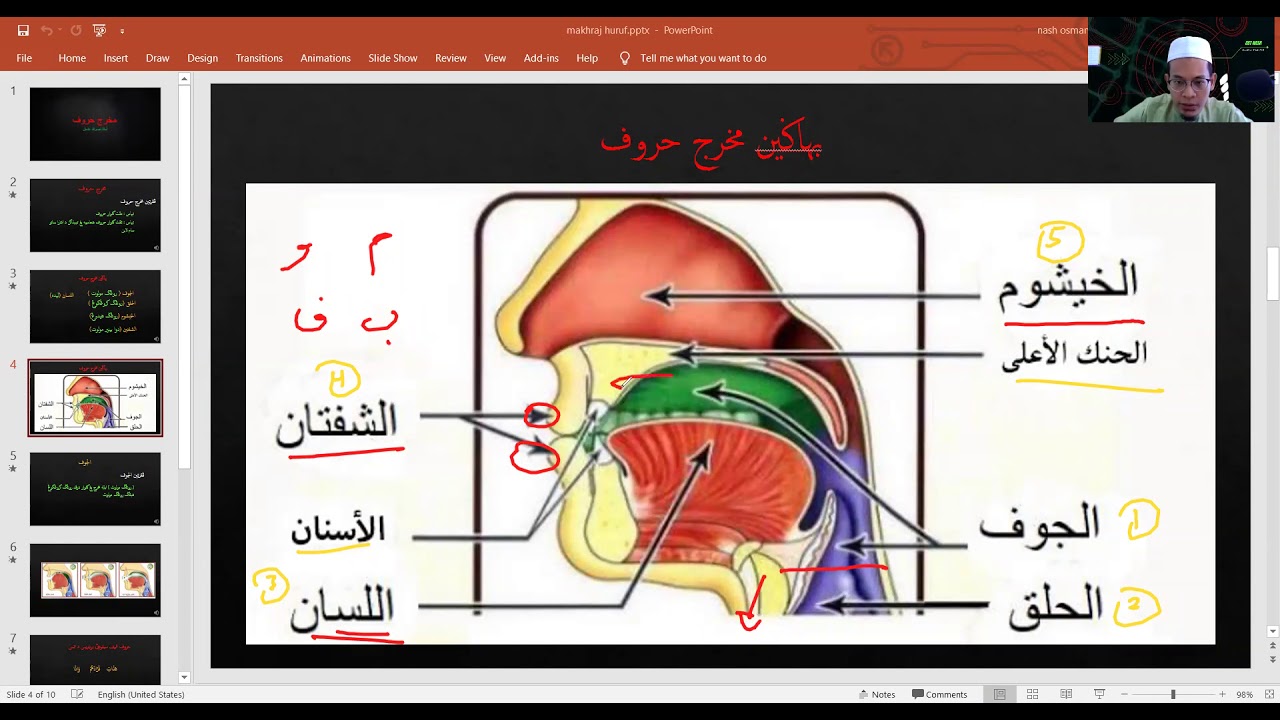Click 'Tell me what you want to do' box
Viewport: 1280px width, 720px height.
pyautogui.click(x=703, y=58)
